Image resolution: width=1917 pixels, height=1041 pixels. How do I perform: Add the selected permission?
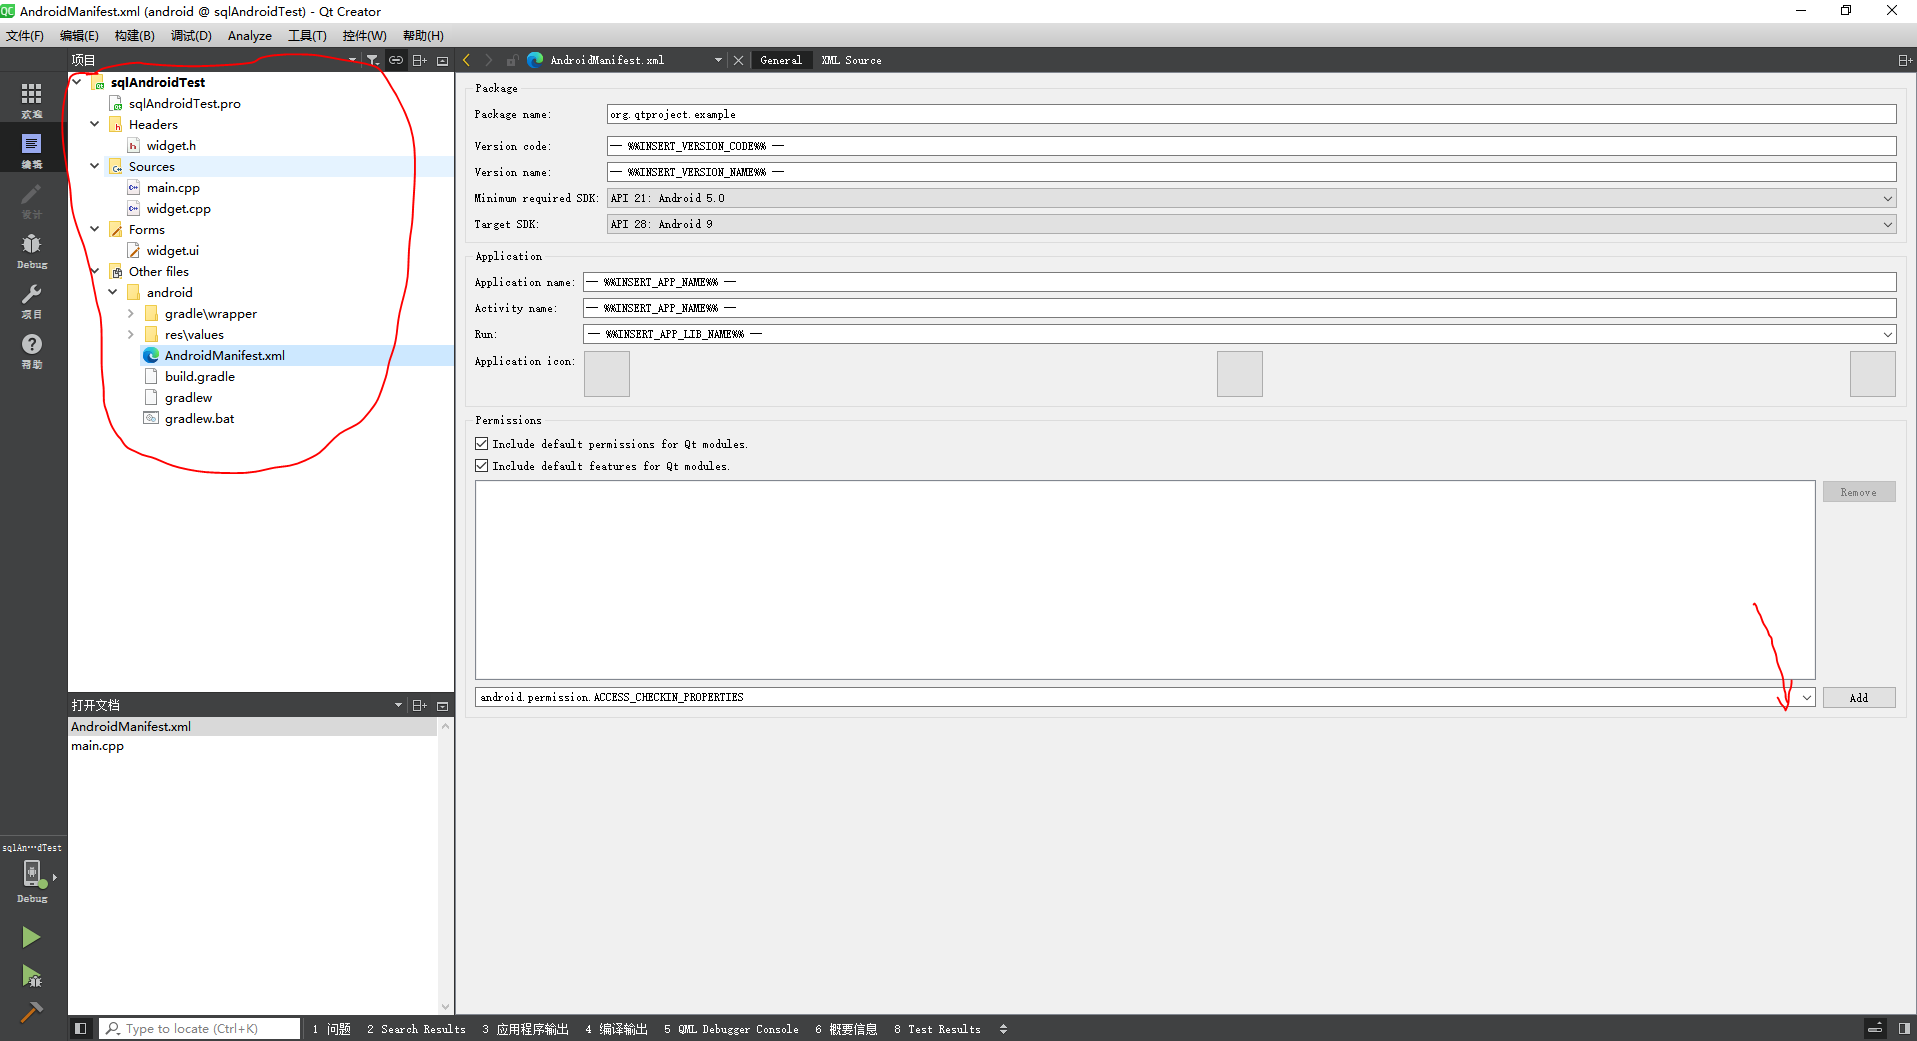1859,698
